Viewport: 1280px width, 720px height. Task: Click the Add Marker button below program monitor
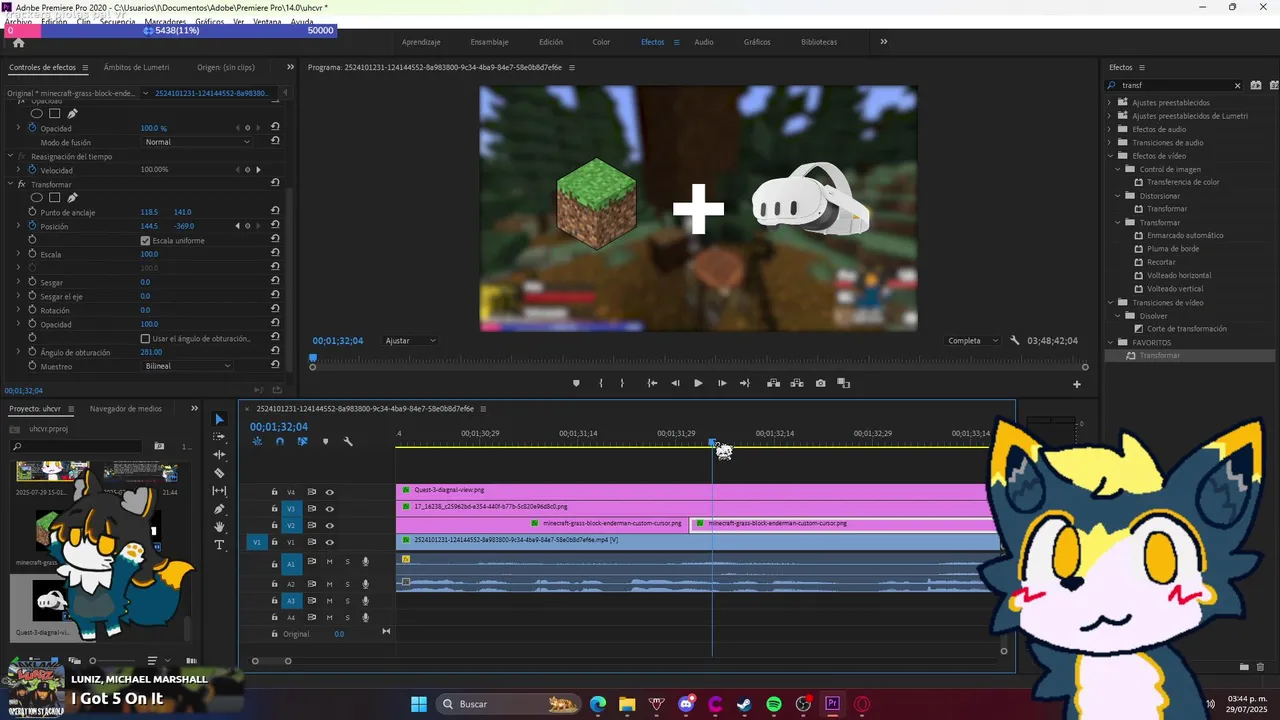click(x=576, y=383)
